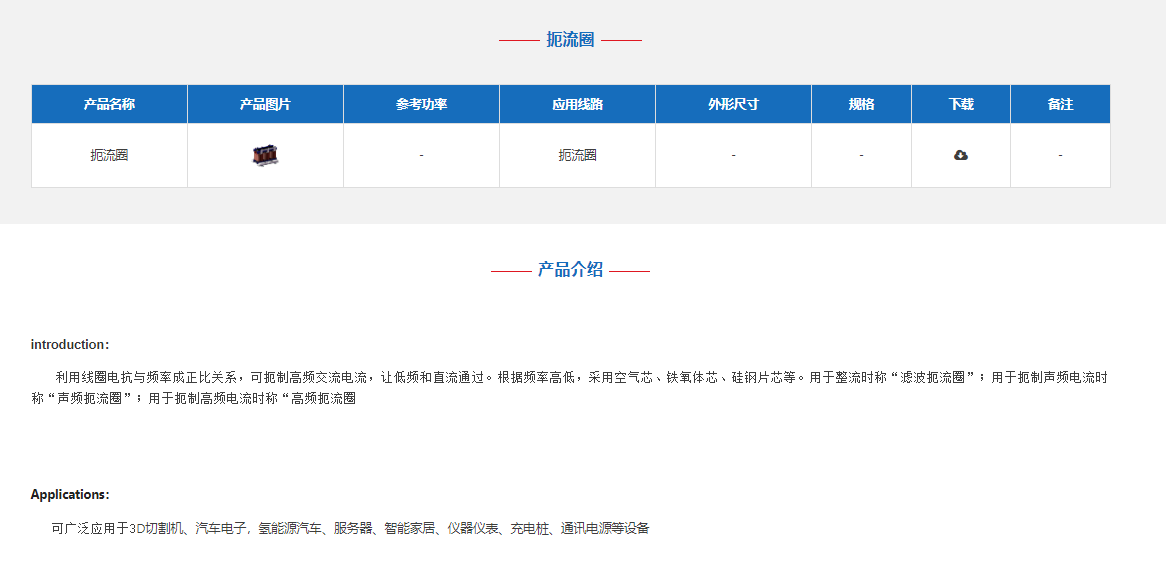1166x578 pixels.
Task: Click the dash in the 备注 cell
Action: 1060,155
